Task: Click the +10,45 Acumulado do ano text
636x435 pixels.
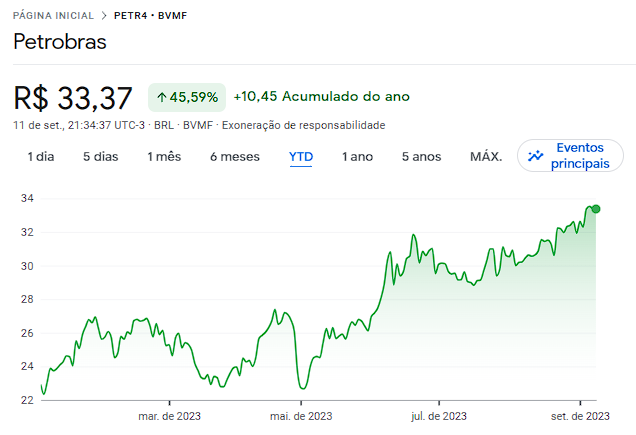Action: coord(321,97)
